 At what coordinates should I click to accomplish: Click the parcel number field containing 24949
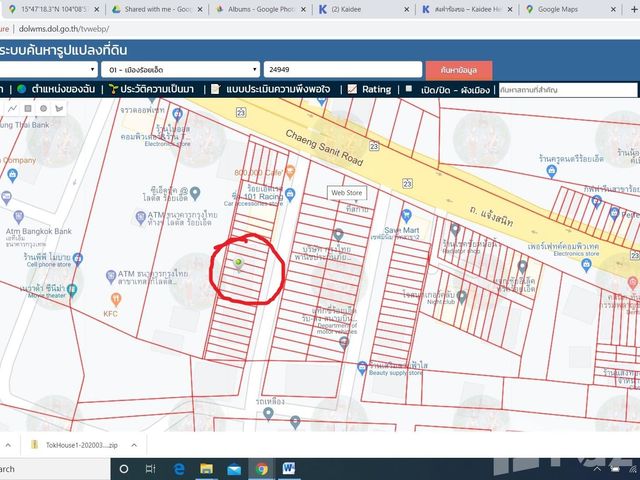[343, 69]
